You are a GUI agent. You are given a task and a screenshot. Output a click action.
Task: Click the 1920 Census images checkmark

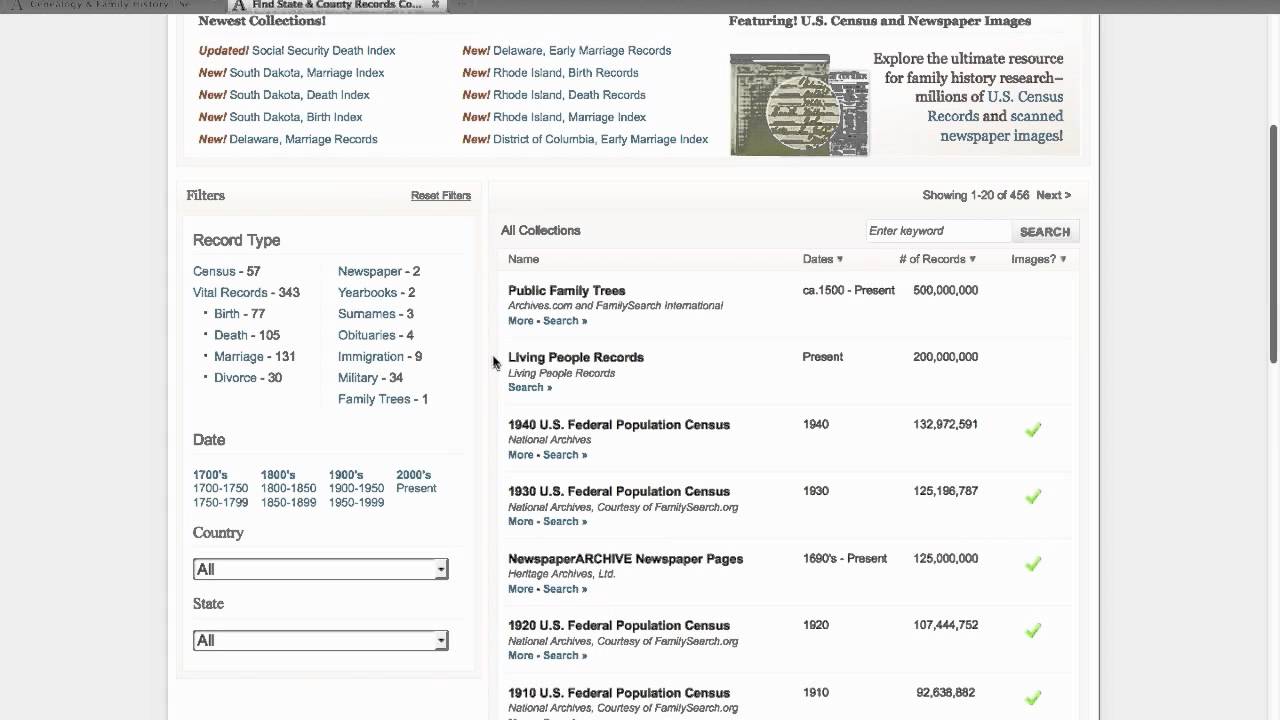tap(1033, 631)
